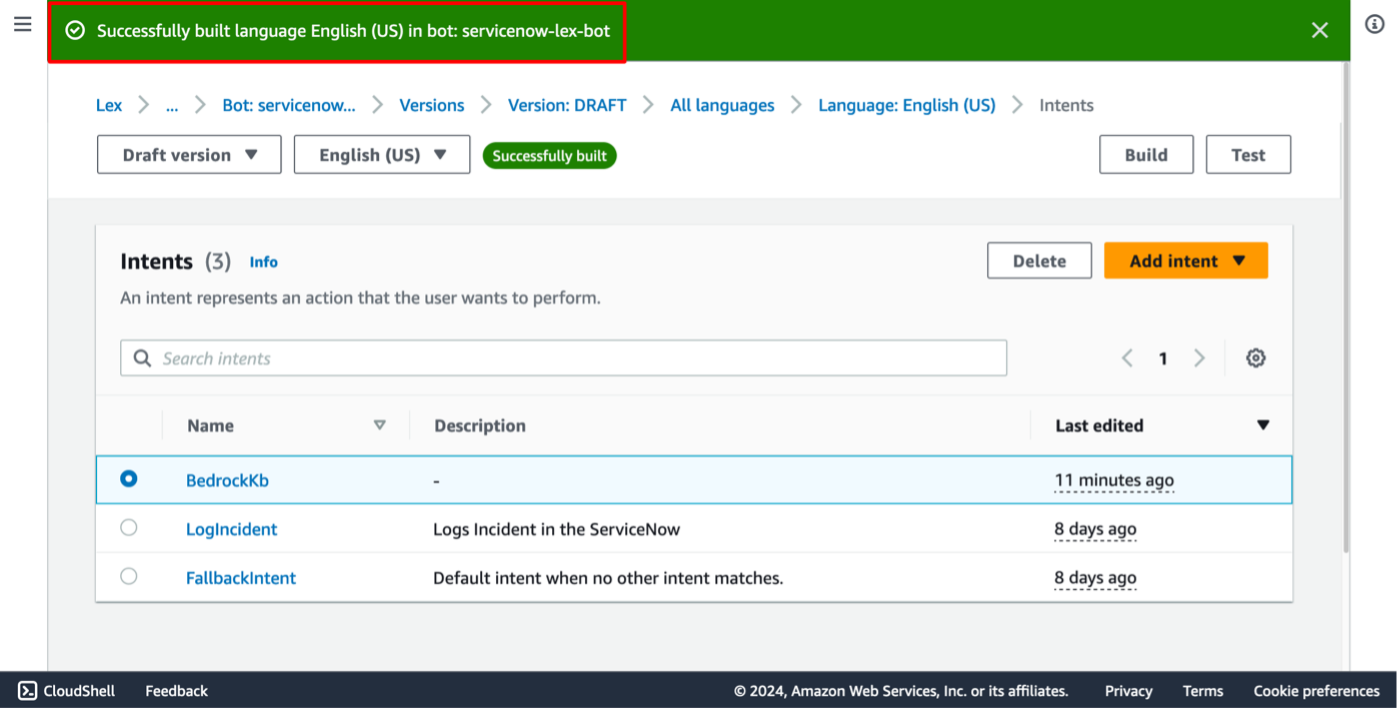The image size is (1399, 711).
Task: Open the English (US) language dropdown
Action: [x=382, y=155]
